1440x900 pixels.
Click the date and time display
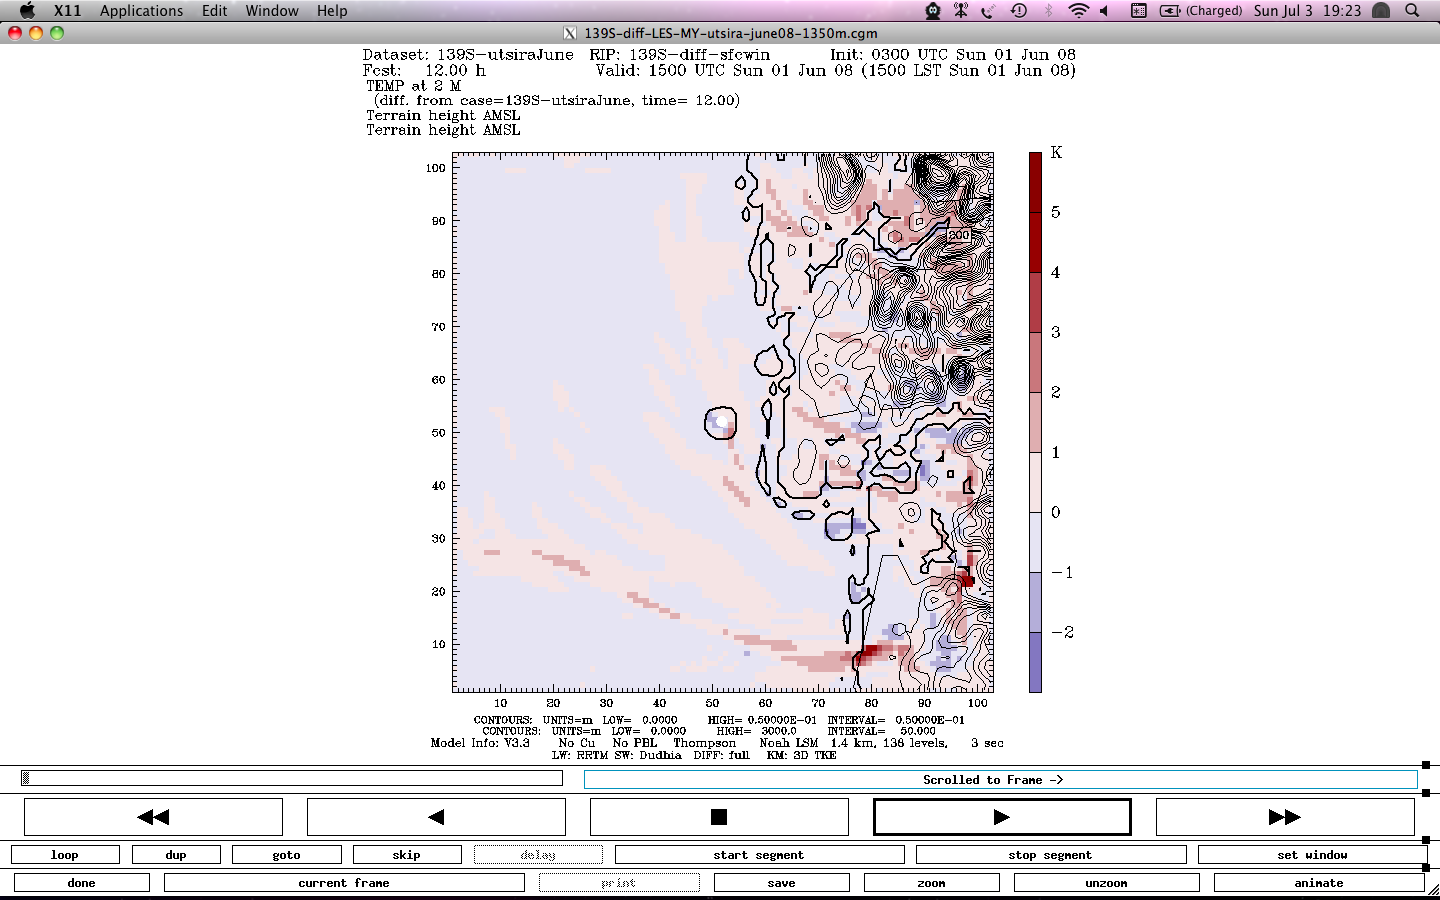point(1308,11)
